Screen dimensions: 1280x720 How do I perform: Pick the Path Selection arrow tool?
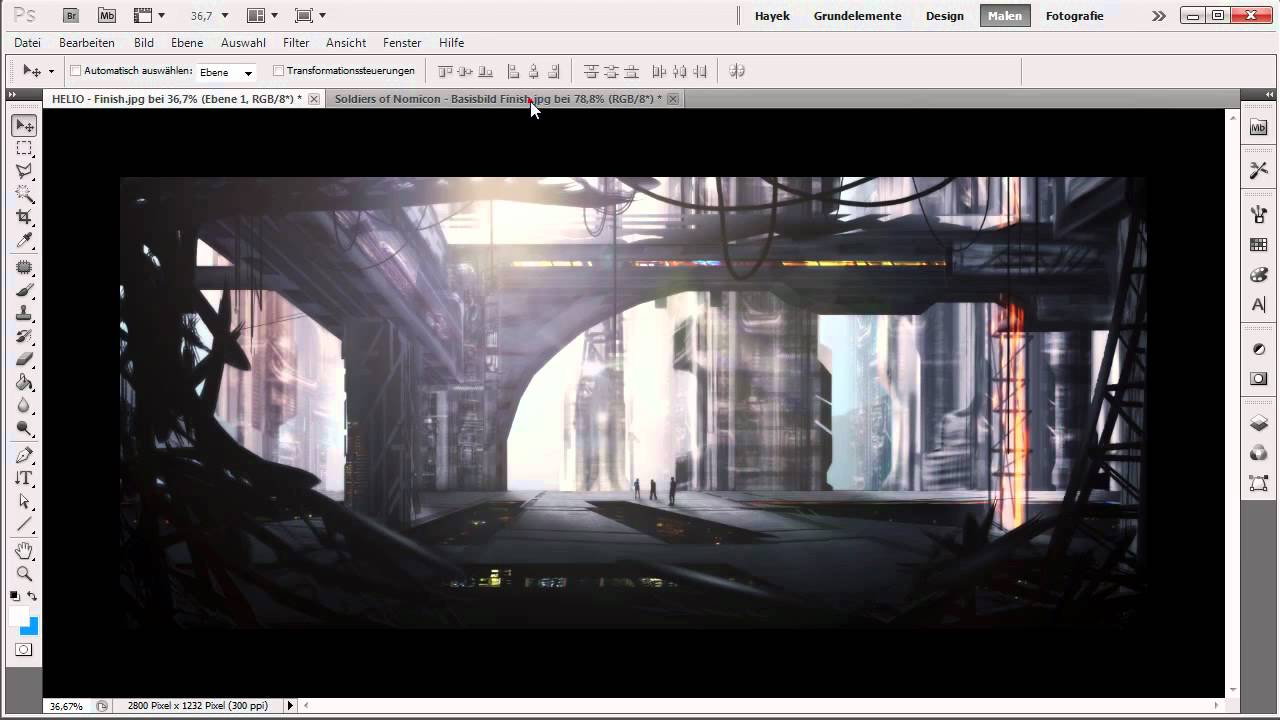24,502
